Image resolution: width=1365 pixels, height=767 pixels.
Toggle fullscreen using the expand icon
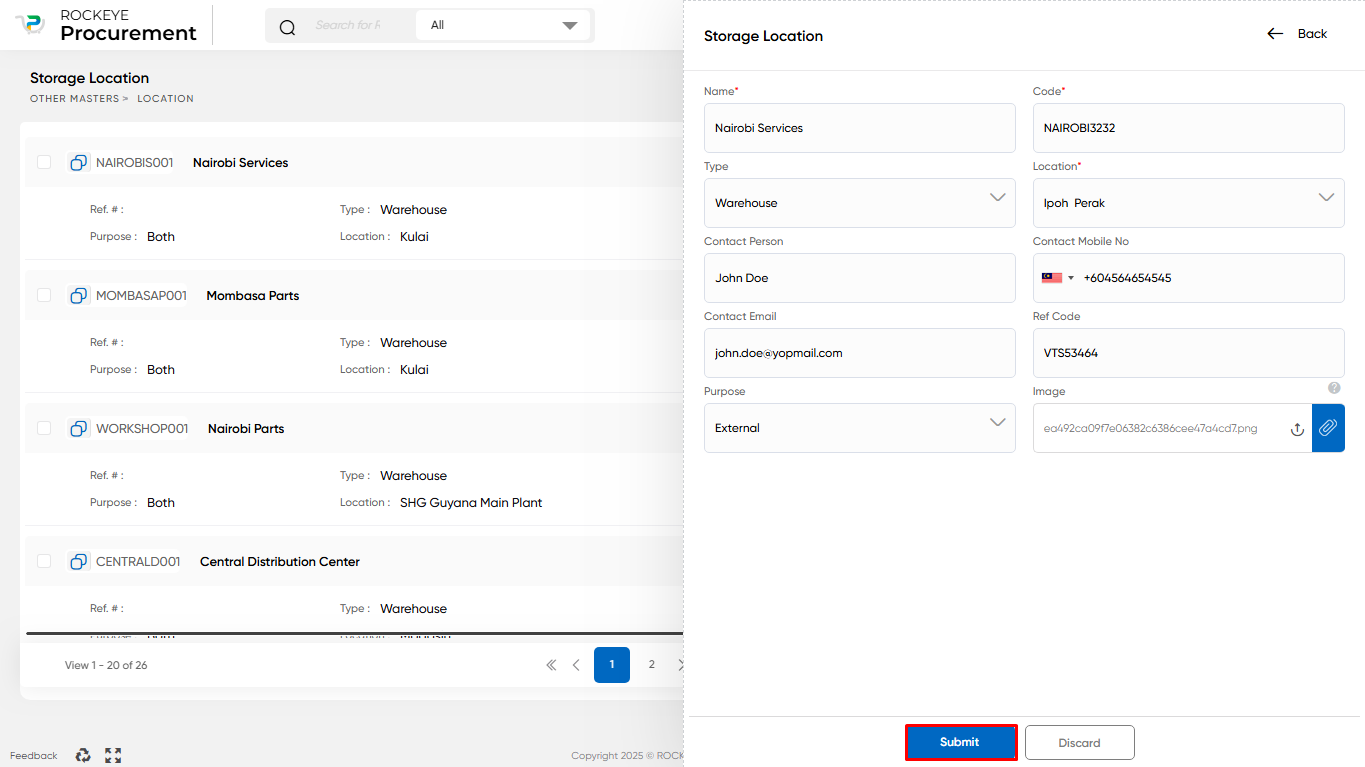point(113,755)
